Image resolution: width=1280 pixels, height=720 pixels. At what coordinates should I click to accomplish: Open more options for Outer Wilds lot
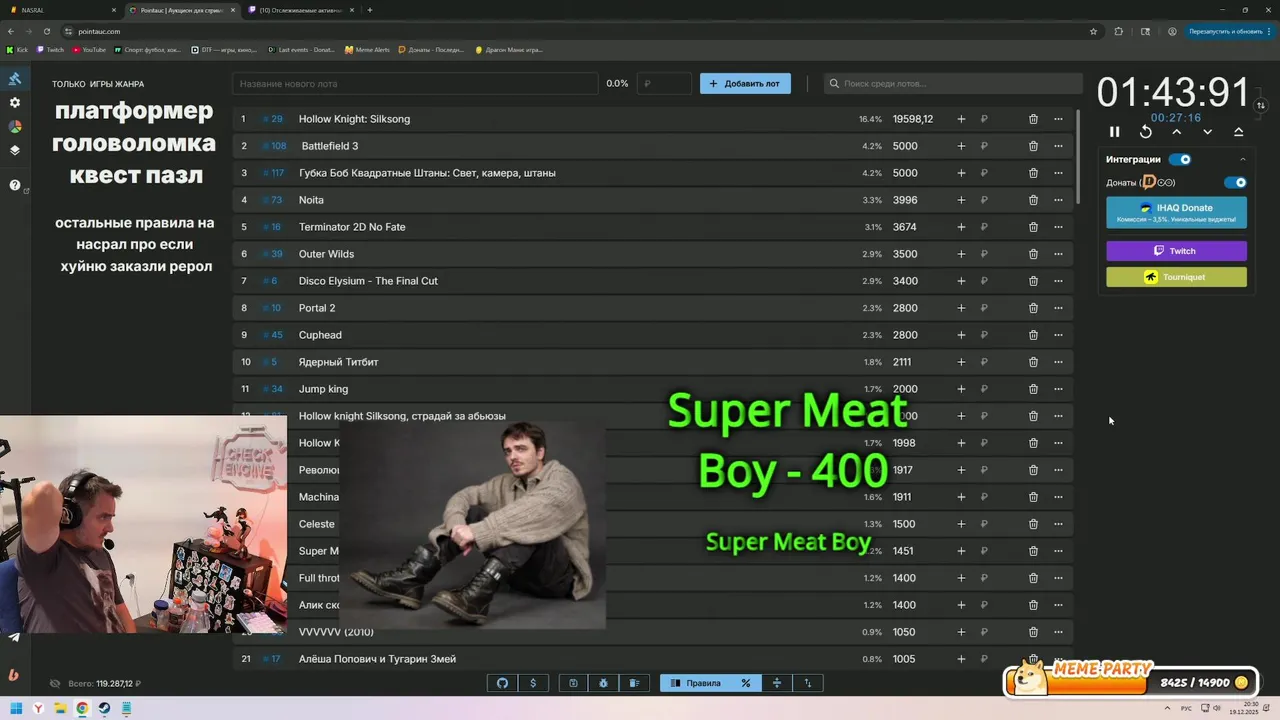click(x=1058, y=254)
